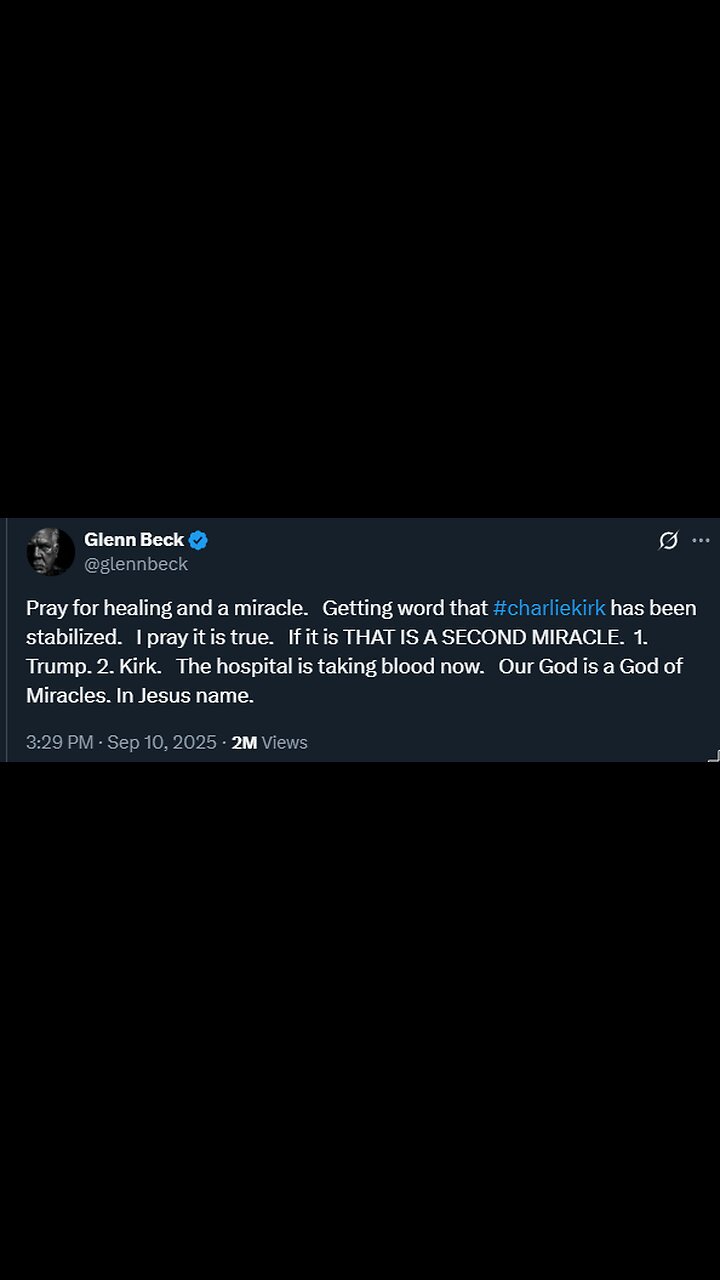Click the Glenn Beck display name
The image size is (720, 1280).
click(x=134, y=540)
